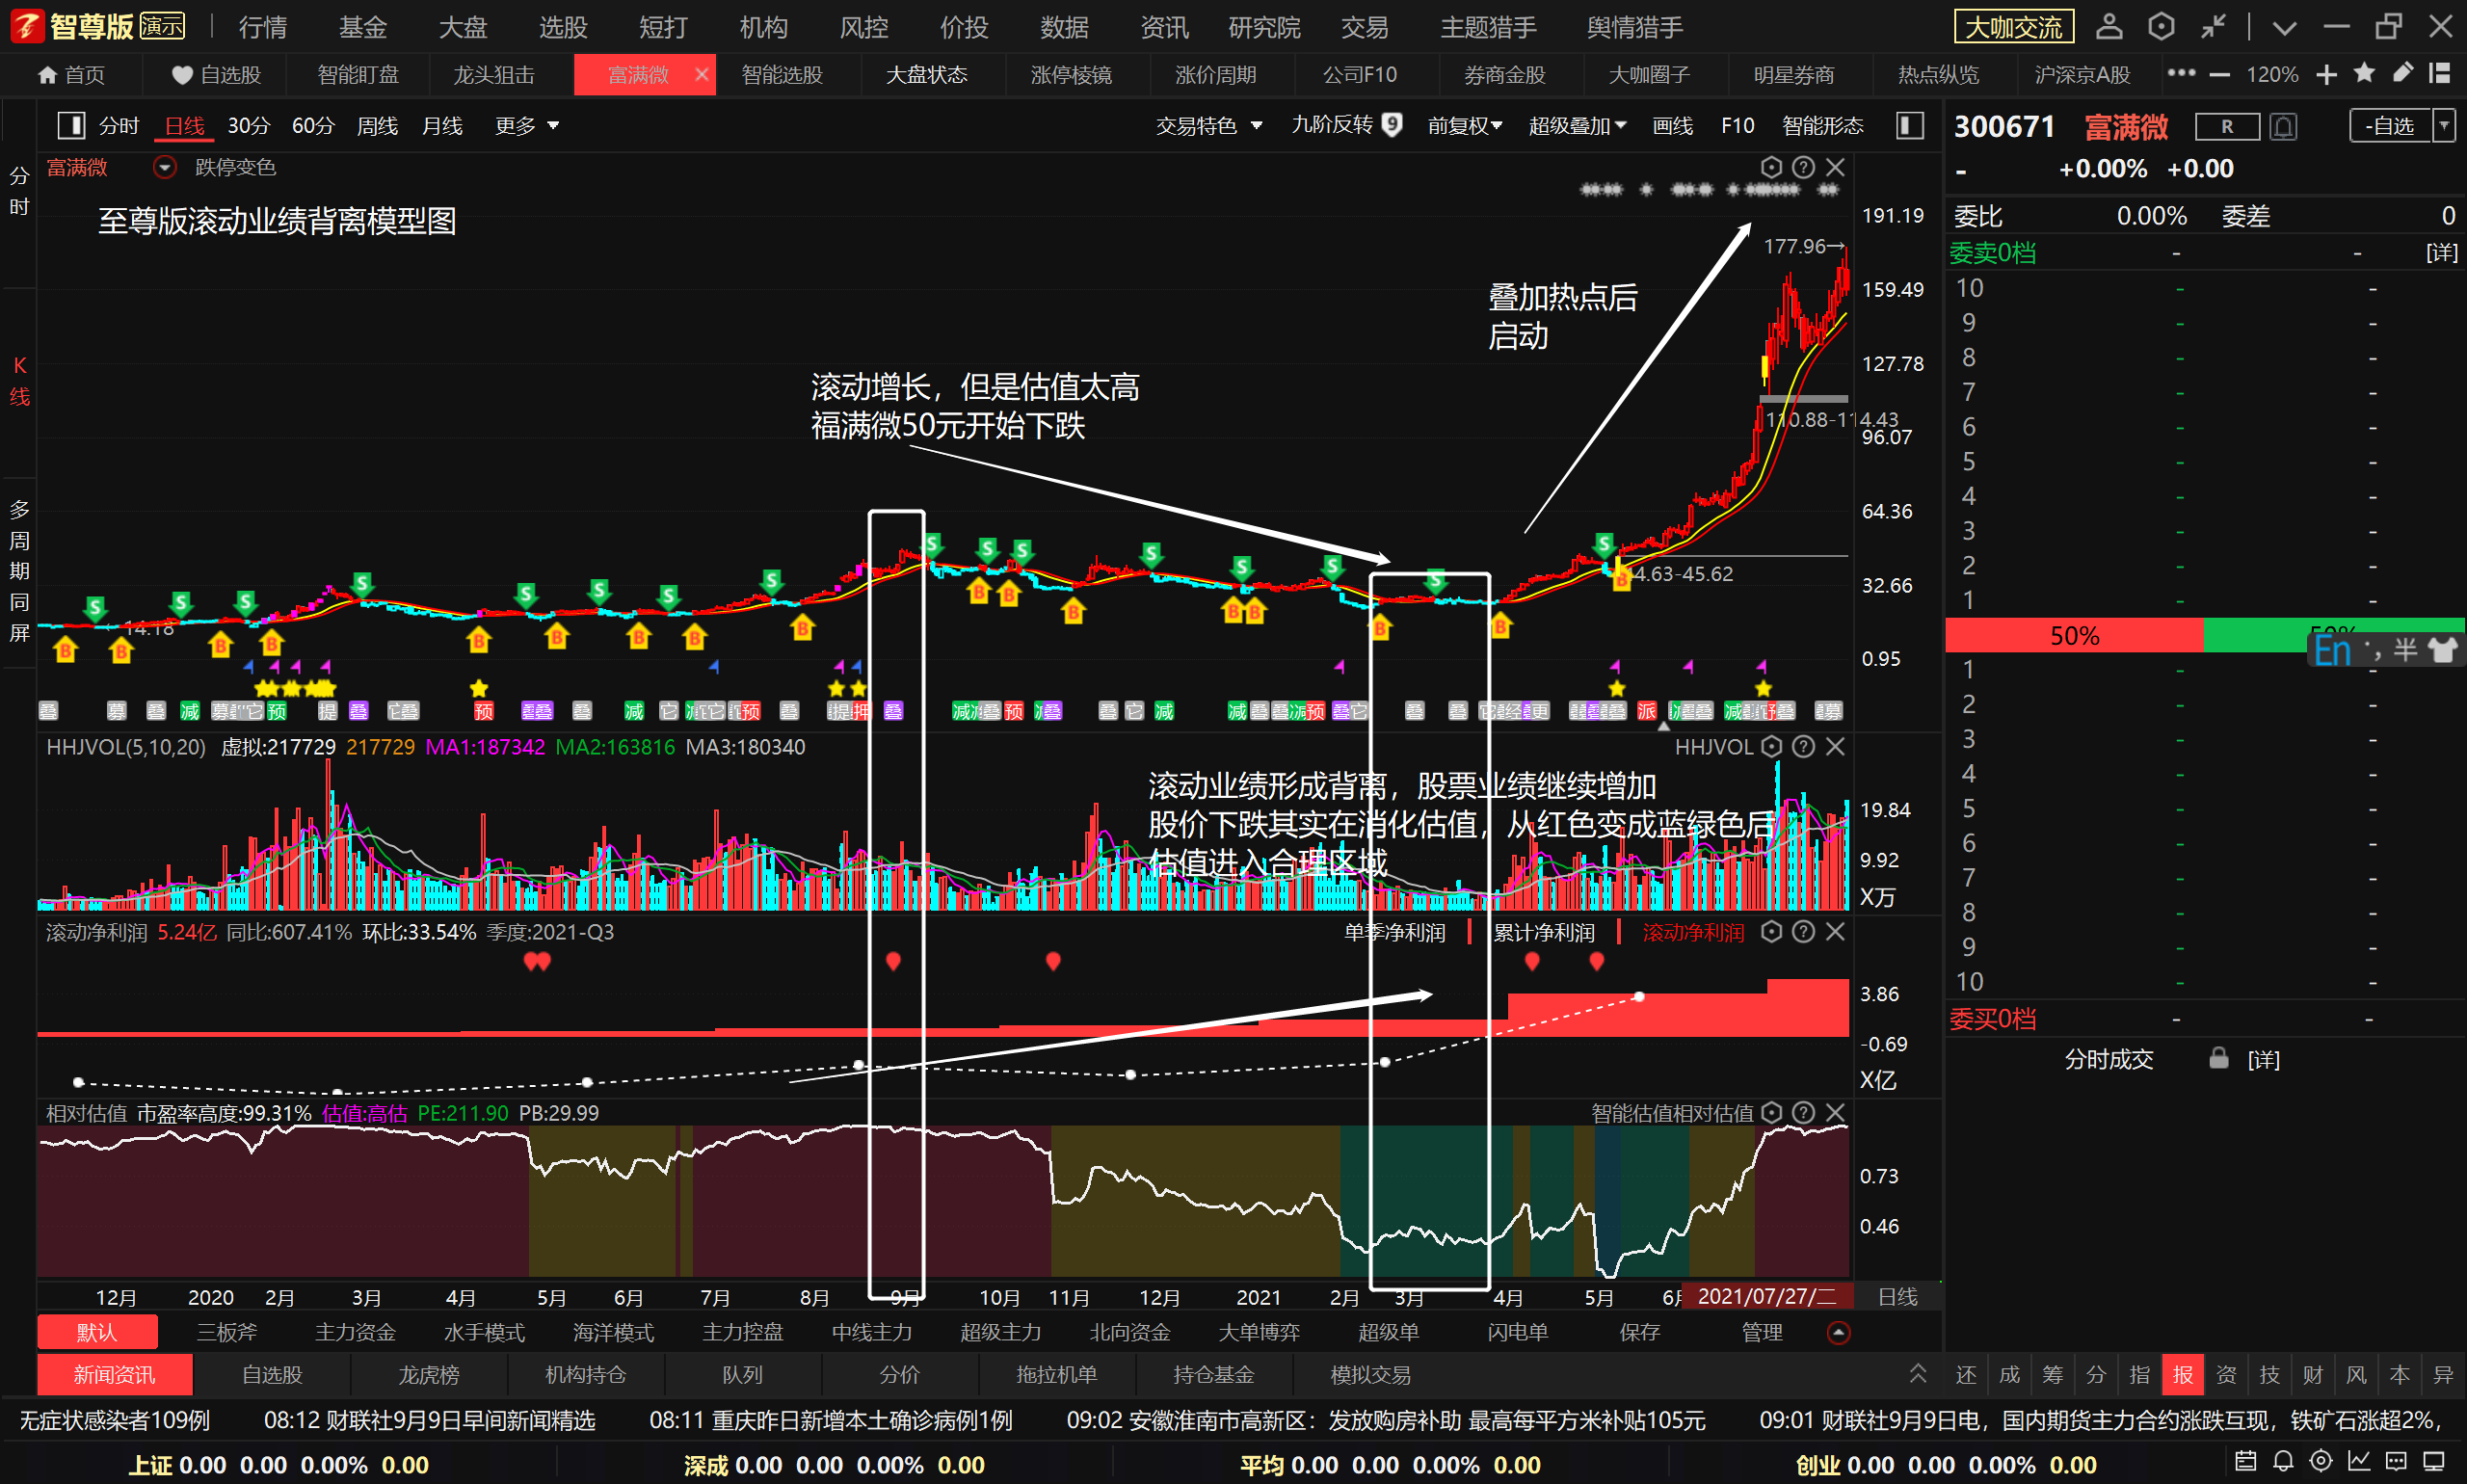Viewport: 2467px width, 1484px height.
Task: Click the 大咖交流 button
Action: pyautogui.click(x=2014, y=27)
